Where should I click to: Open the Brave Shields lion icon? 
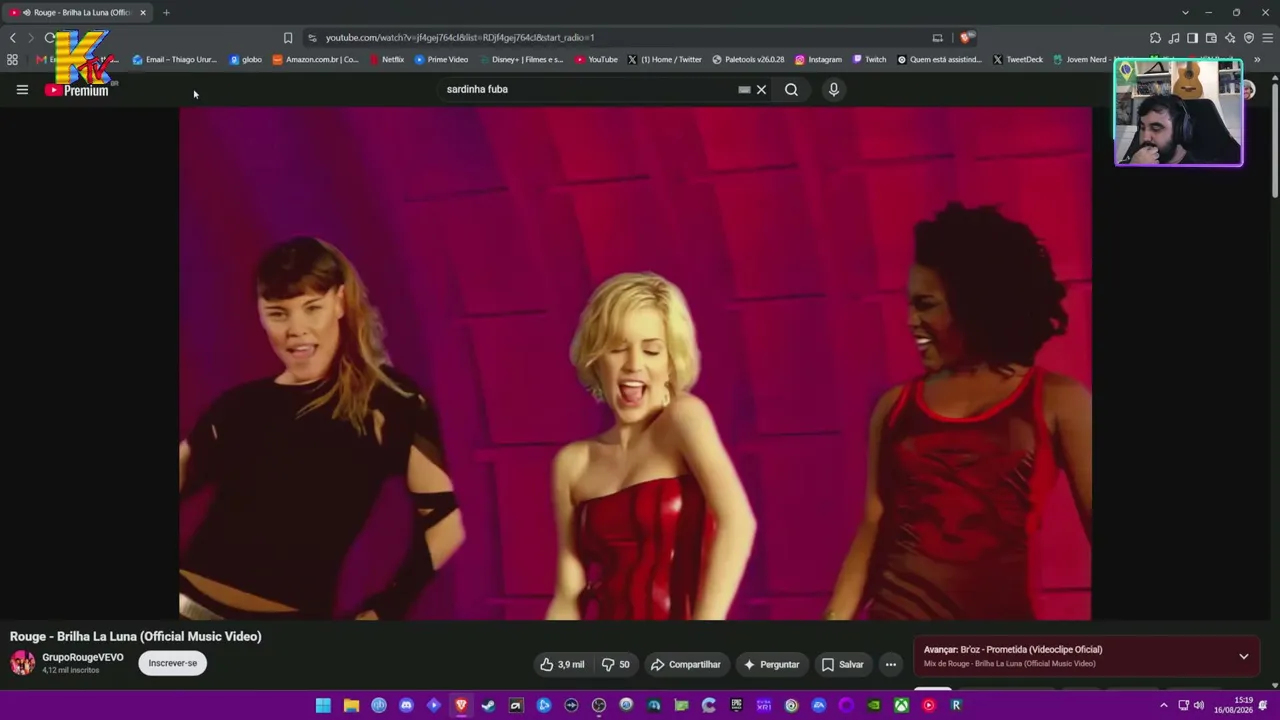(x=965, y=38)
